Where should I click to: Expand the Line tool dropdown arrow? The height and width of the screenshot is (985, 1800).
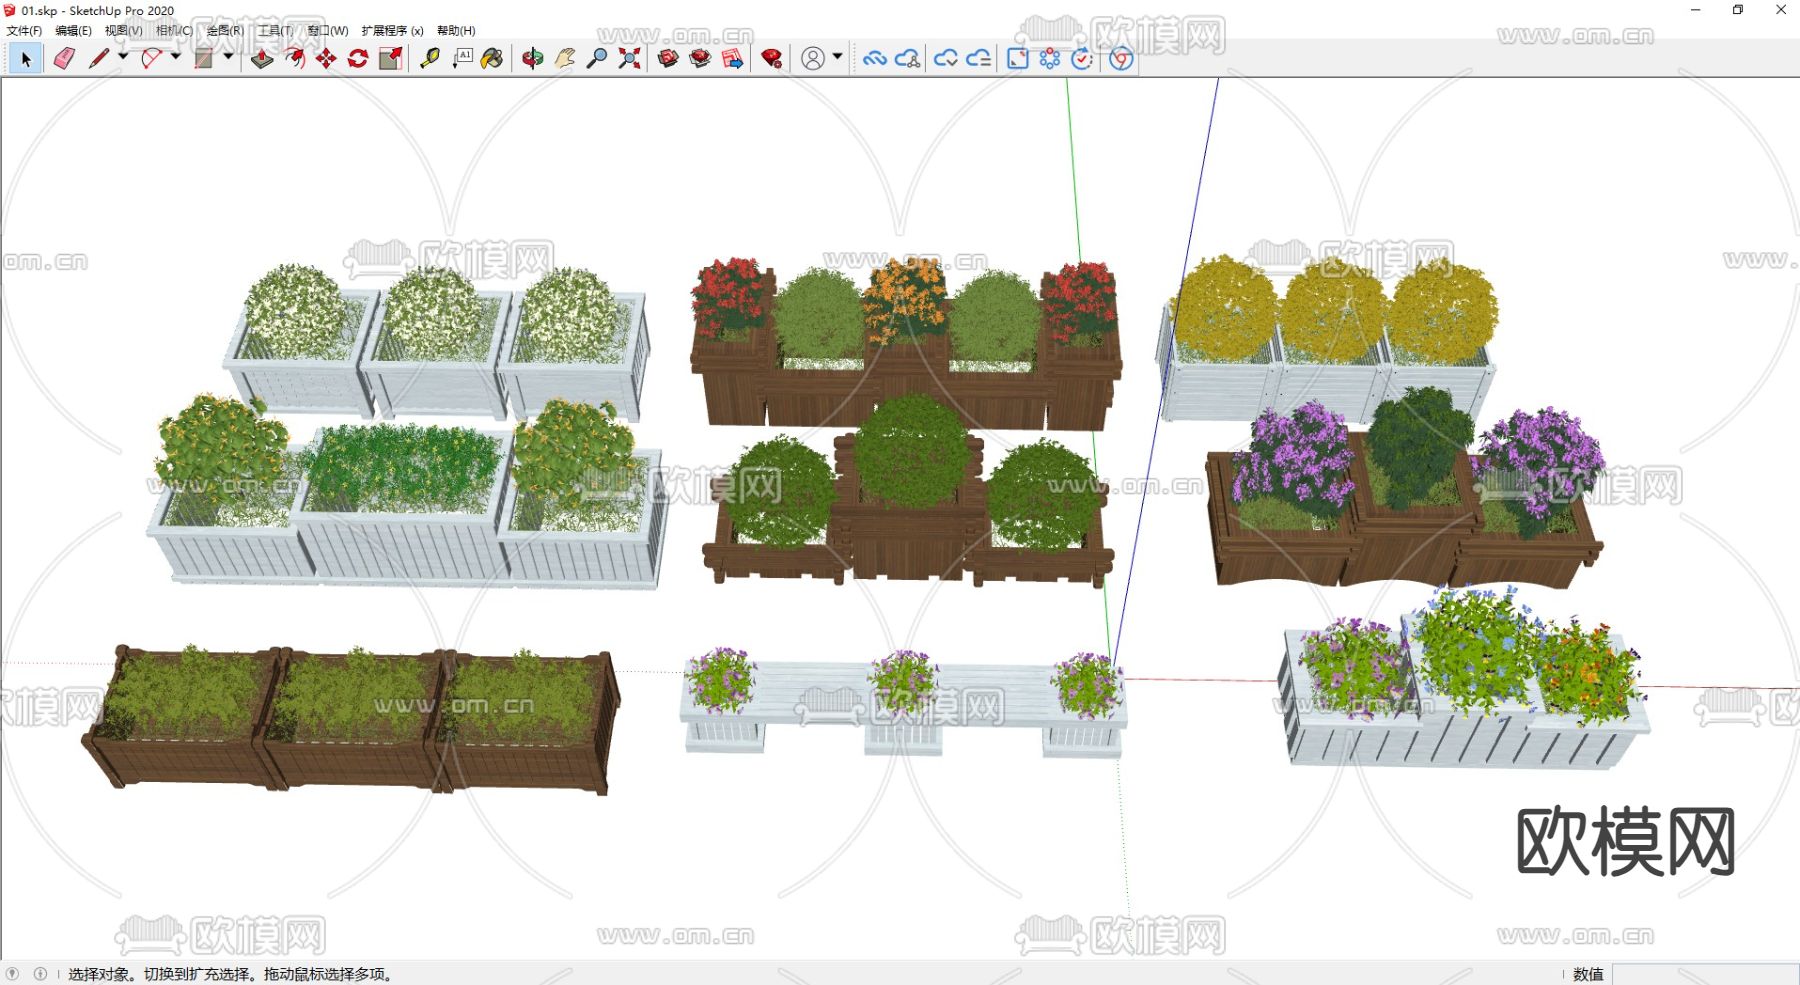[x=123, y=57]
